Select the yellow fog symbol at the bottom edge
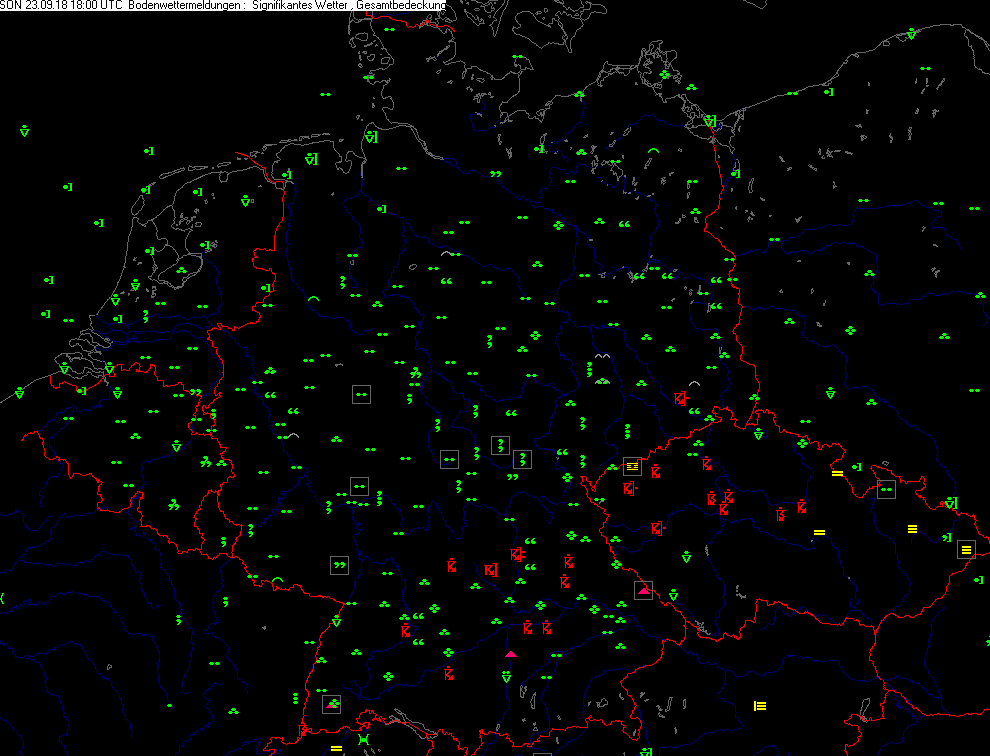Viewport: 990px width, 756px height. [x=336, y=748]
